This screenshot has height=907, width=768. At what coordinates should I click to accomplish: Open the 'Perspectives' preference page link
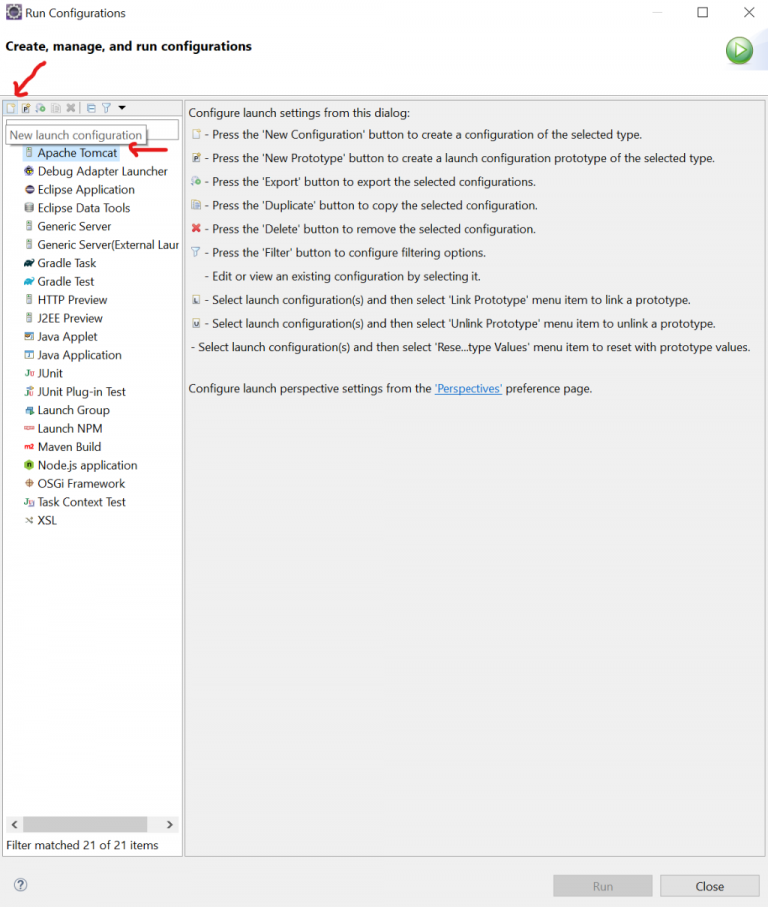468,388
